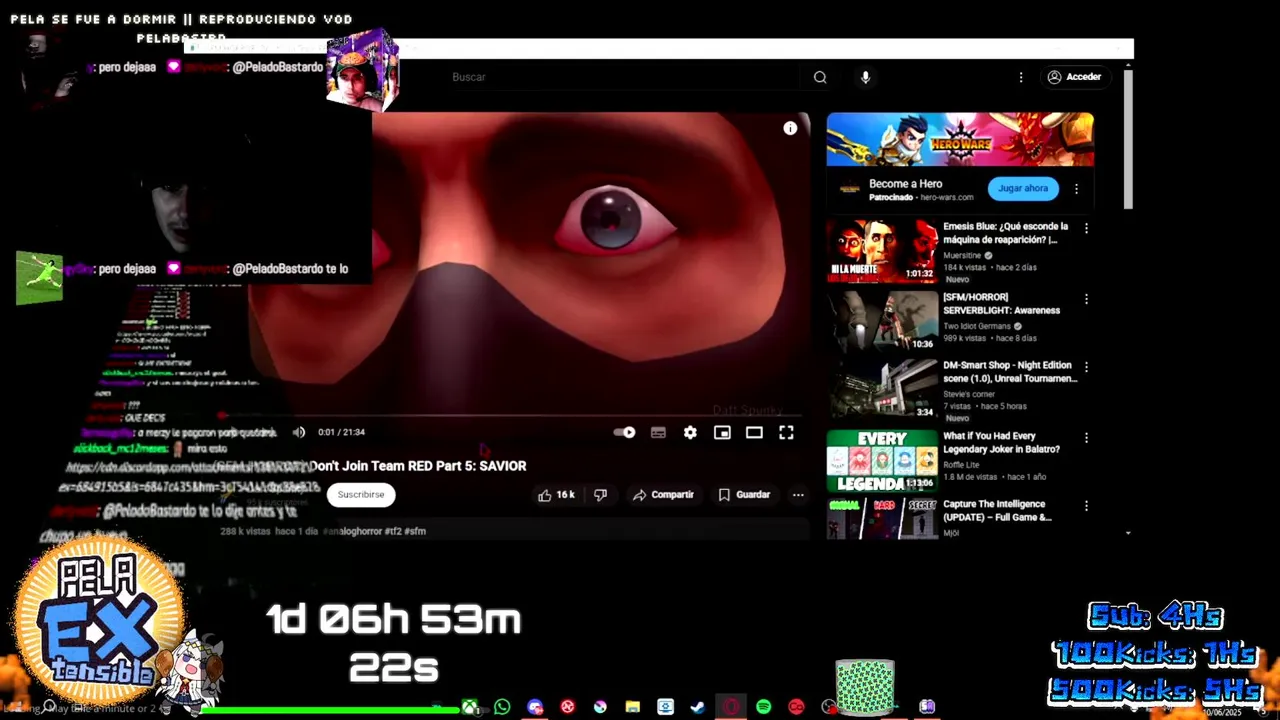
Task: Open Capture The Intelligence video title
Action: (997, 511)
